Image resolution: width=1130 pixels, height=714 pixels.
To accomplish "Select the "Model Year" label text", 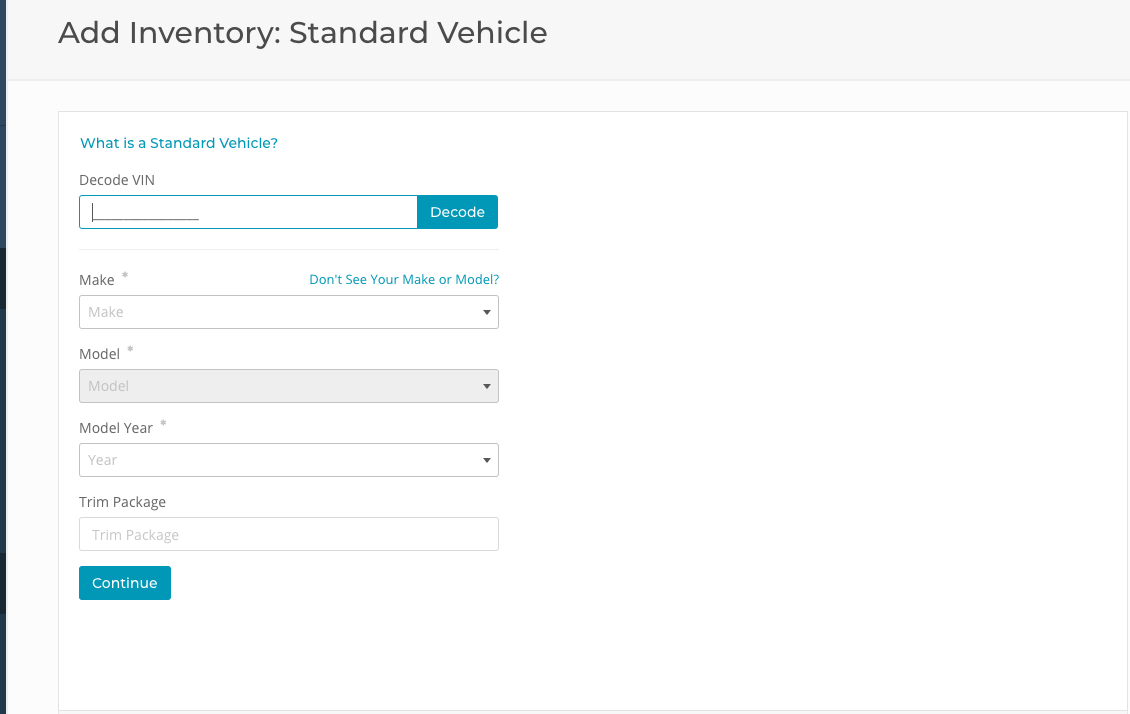I will coord(116,428).
